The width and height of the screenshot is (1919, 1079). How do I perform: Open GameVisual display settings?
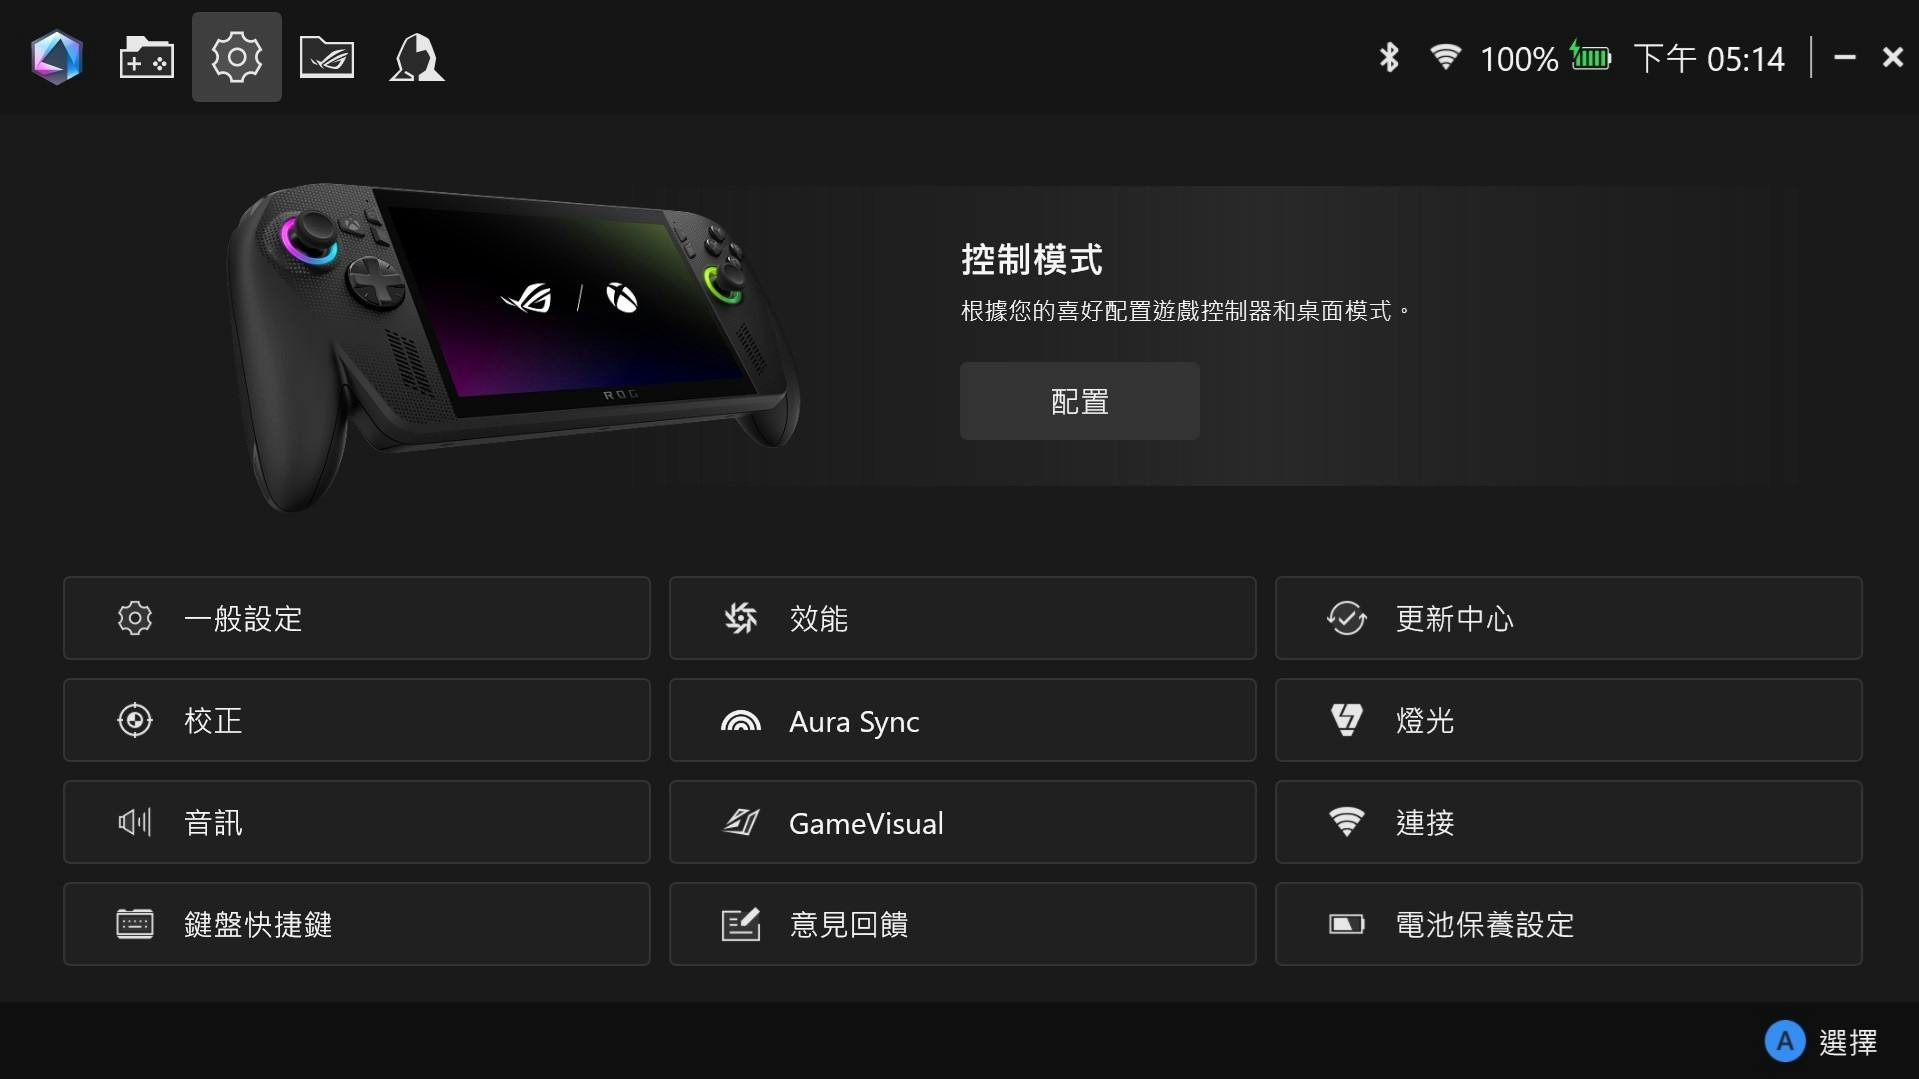point(963,822)
